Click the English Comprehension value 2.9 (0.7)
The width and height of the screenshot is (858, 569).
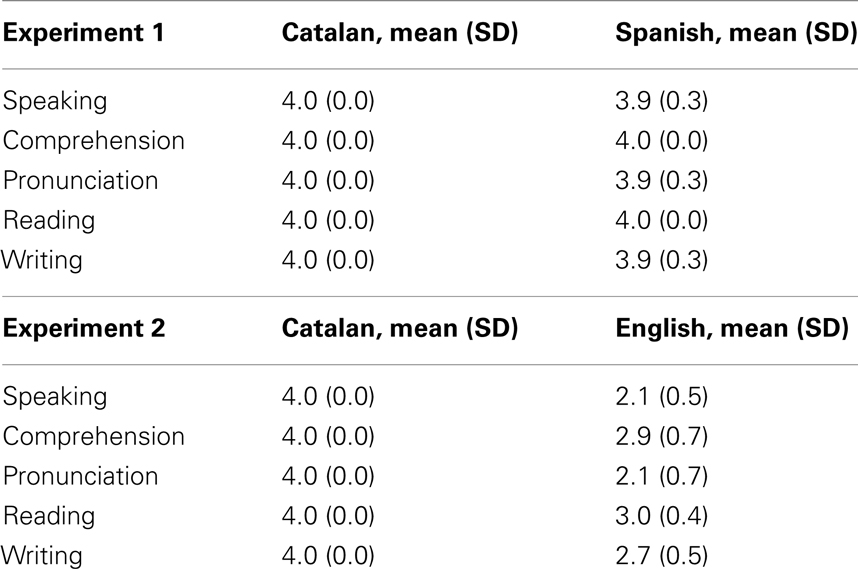pos(661,437)
